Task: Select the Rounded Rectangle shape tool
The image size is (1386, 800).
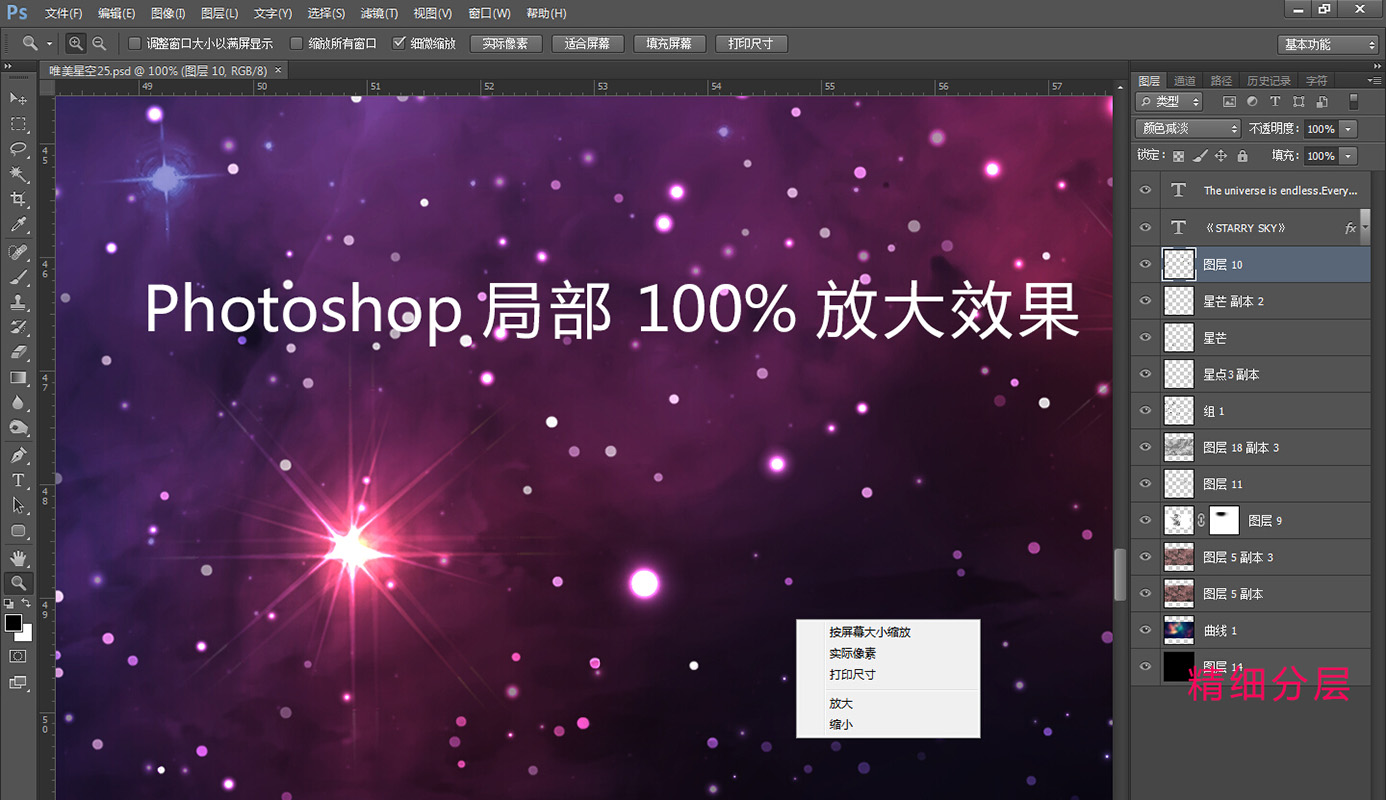Action: (x=18, y=530)
